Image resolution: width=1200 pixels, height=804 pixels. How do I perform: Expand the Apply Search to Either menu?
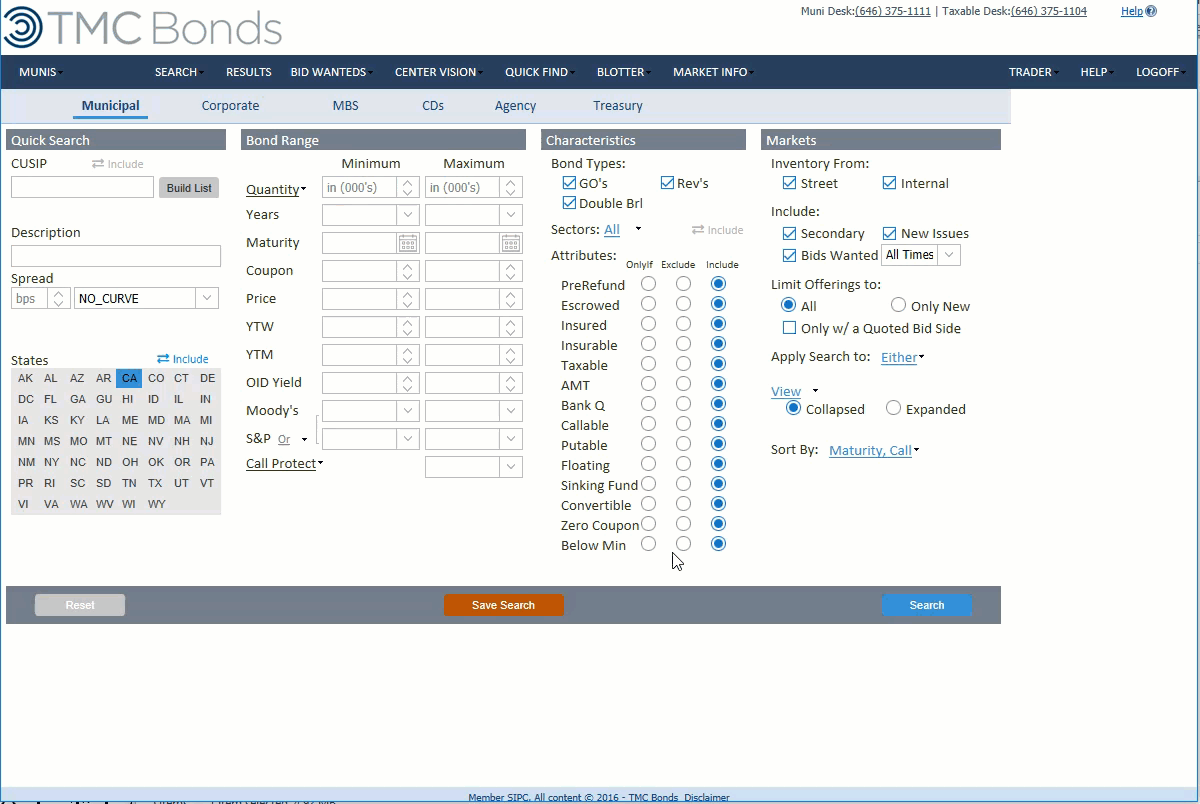(x=902, y=358)
